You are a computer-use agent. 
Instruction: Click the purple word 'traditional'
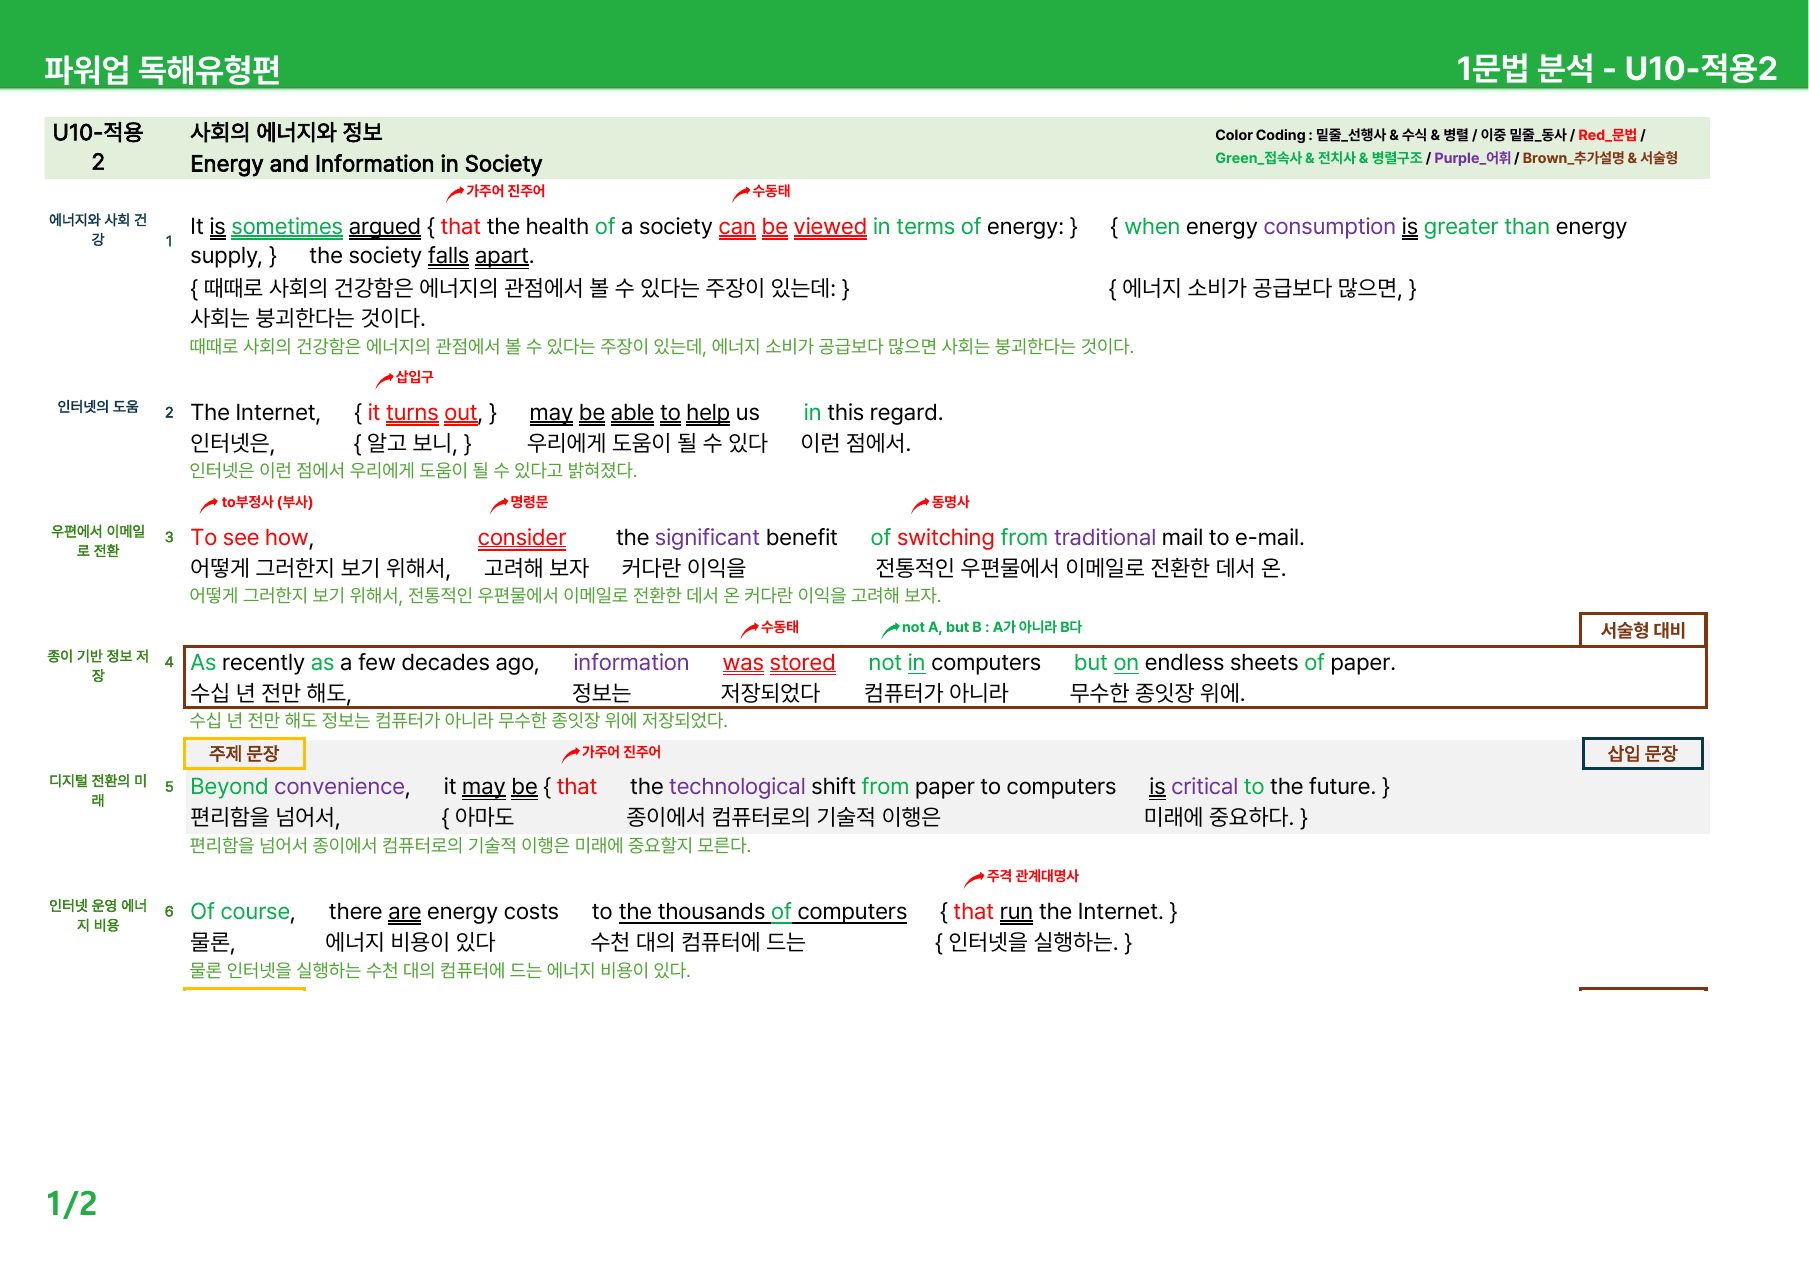(1104, 538)
